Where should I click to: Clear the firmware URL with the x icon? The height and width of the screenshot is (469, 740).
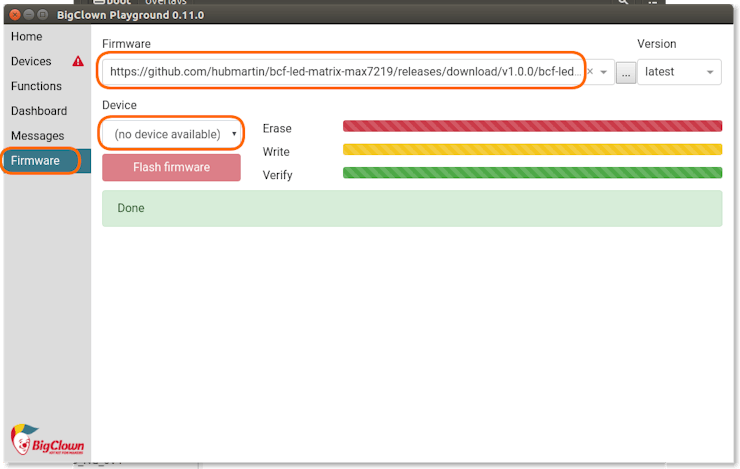point(590,72)
